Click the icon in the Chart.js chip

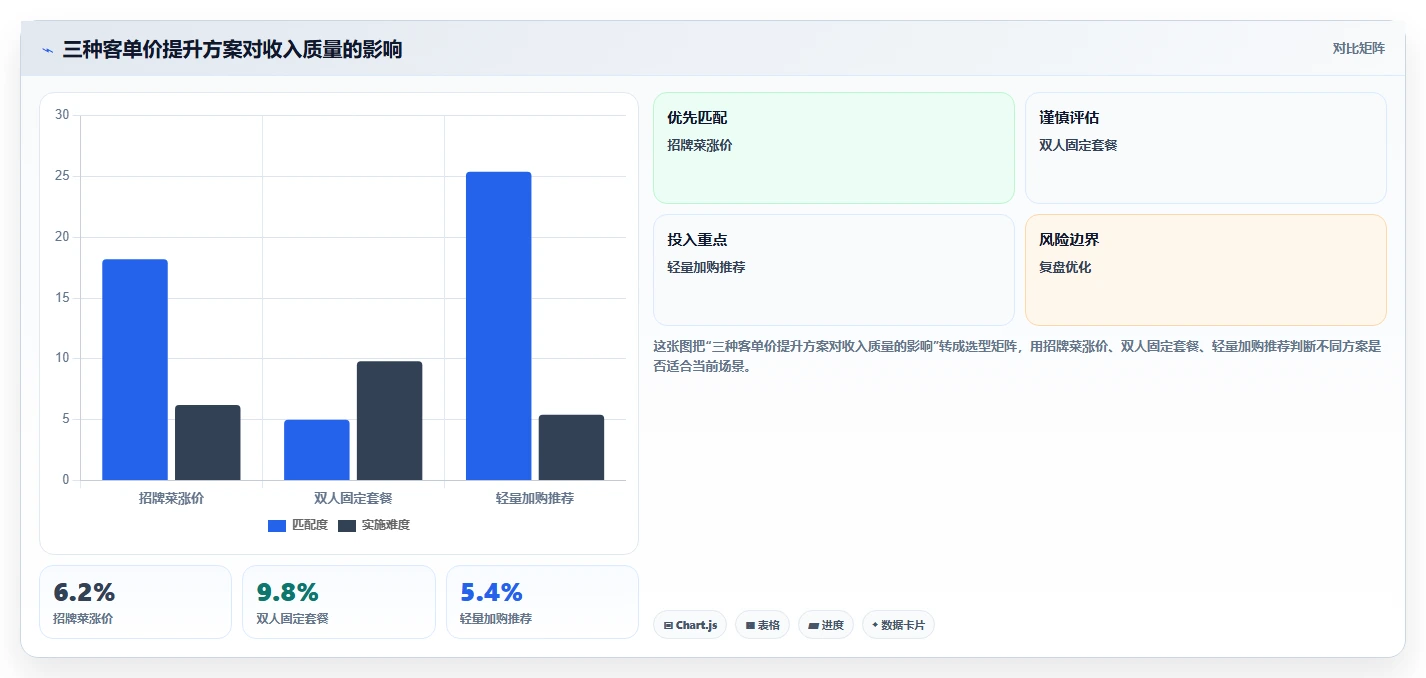pos(668,626)
